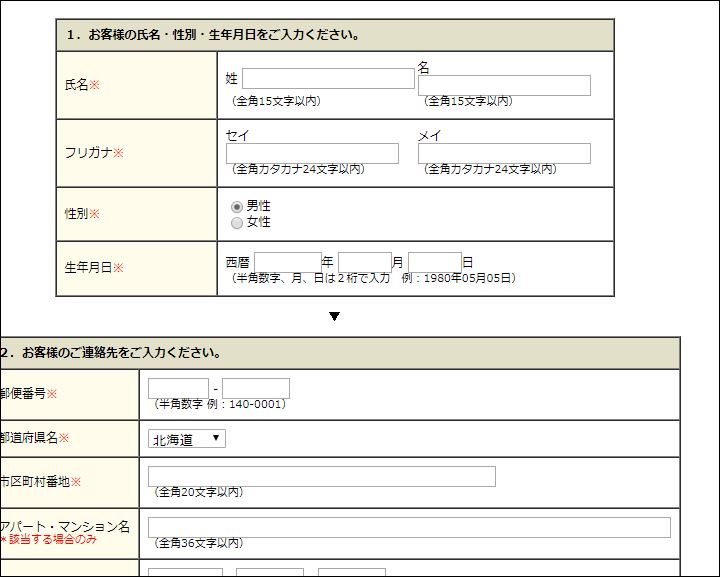The image size is (720, 577).
Task: Click the hint (全角36文字以内)
Action: click(199, 543)
